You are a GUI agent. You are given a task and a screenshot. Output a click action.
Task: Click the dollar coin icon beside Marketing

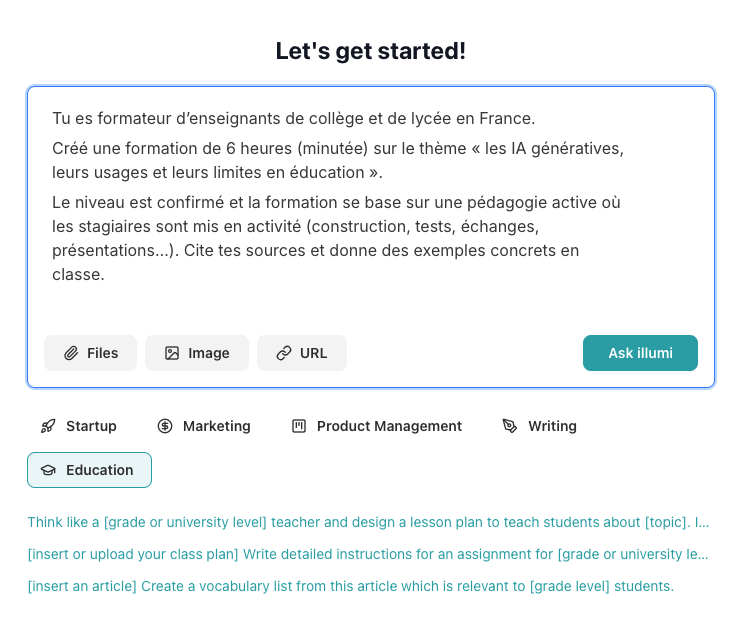[x=165, y=426]
